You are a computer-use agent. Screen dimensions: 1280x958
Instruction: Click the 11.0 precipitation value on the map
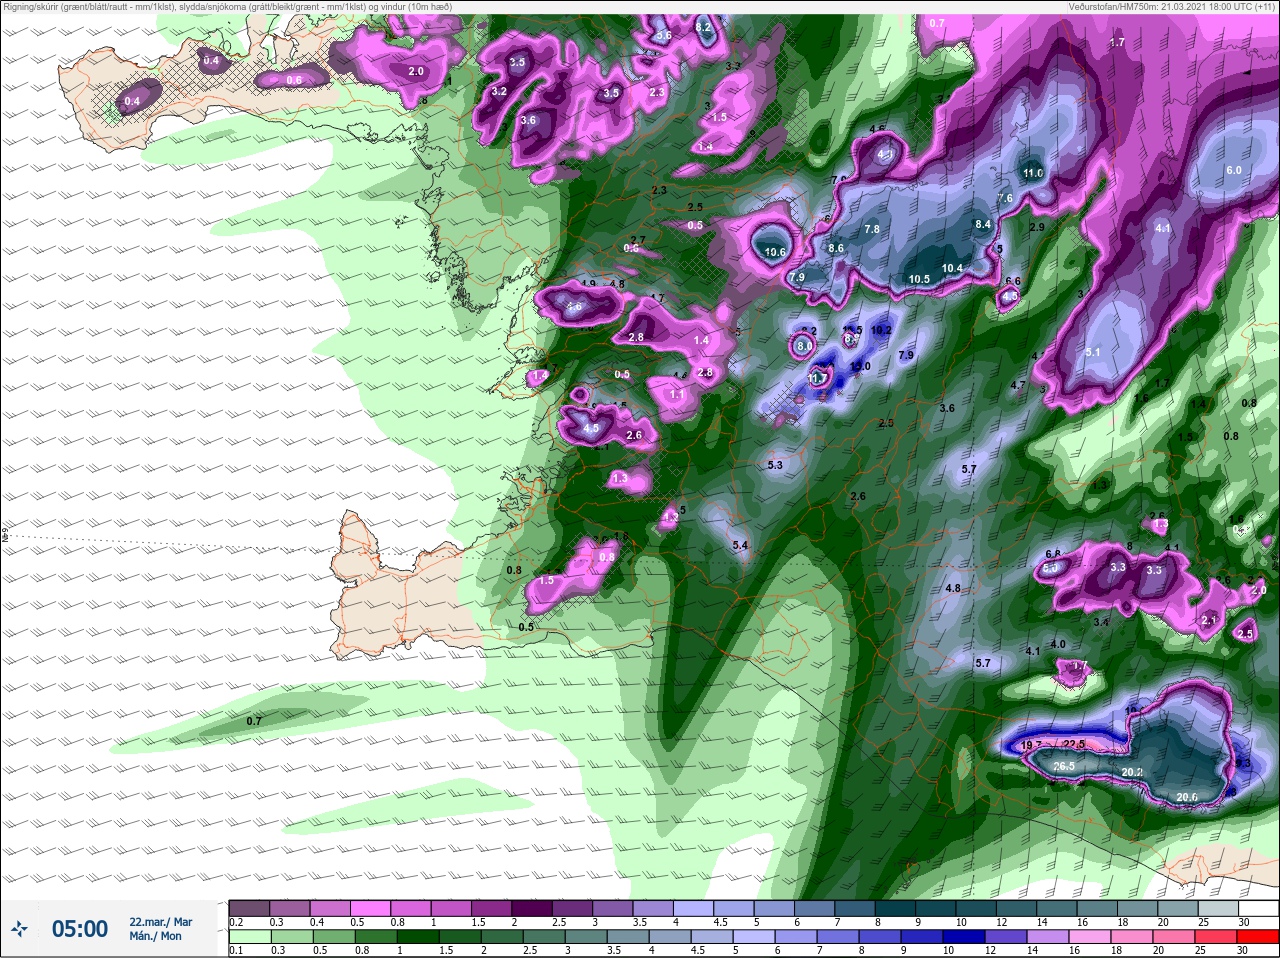pos(1033,173)
